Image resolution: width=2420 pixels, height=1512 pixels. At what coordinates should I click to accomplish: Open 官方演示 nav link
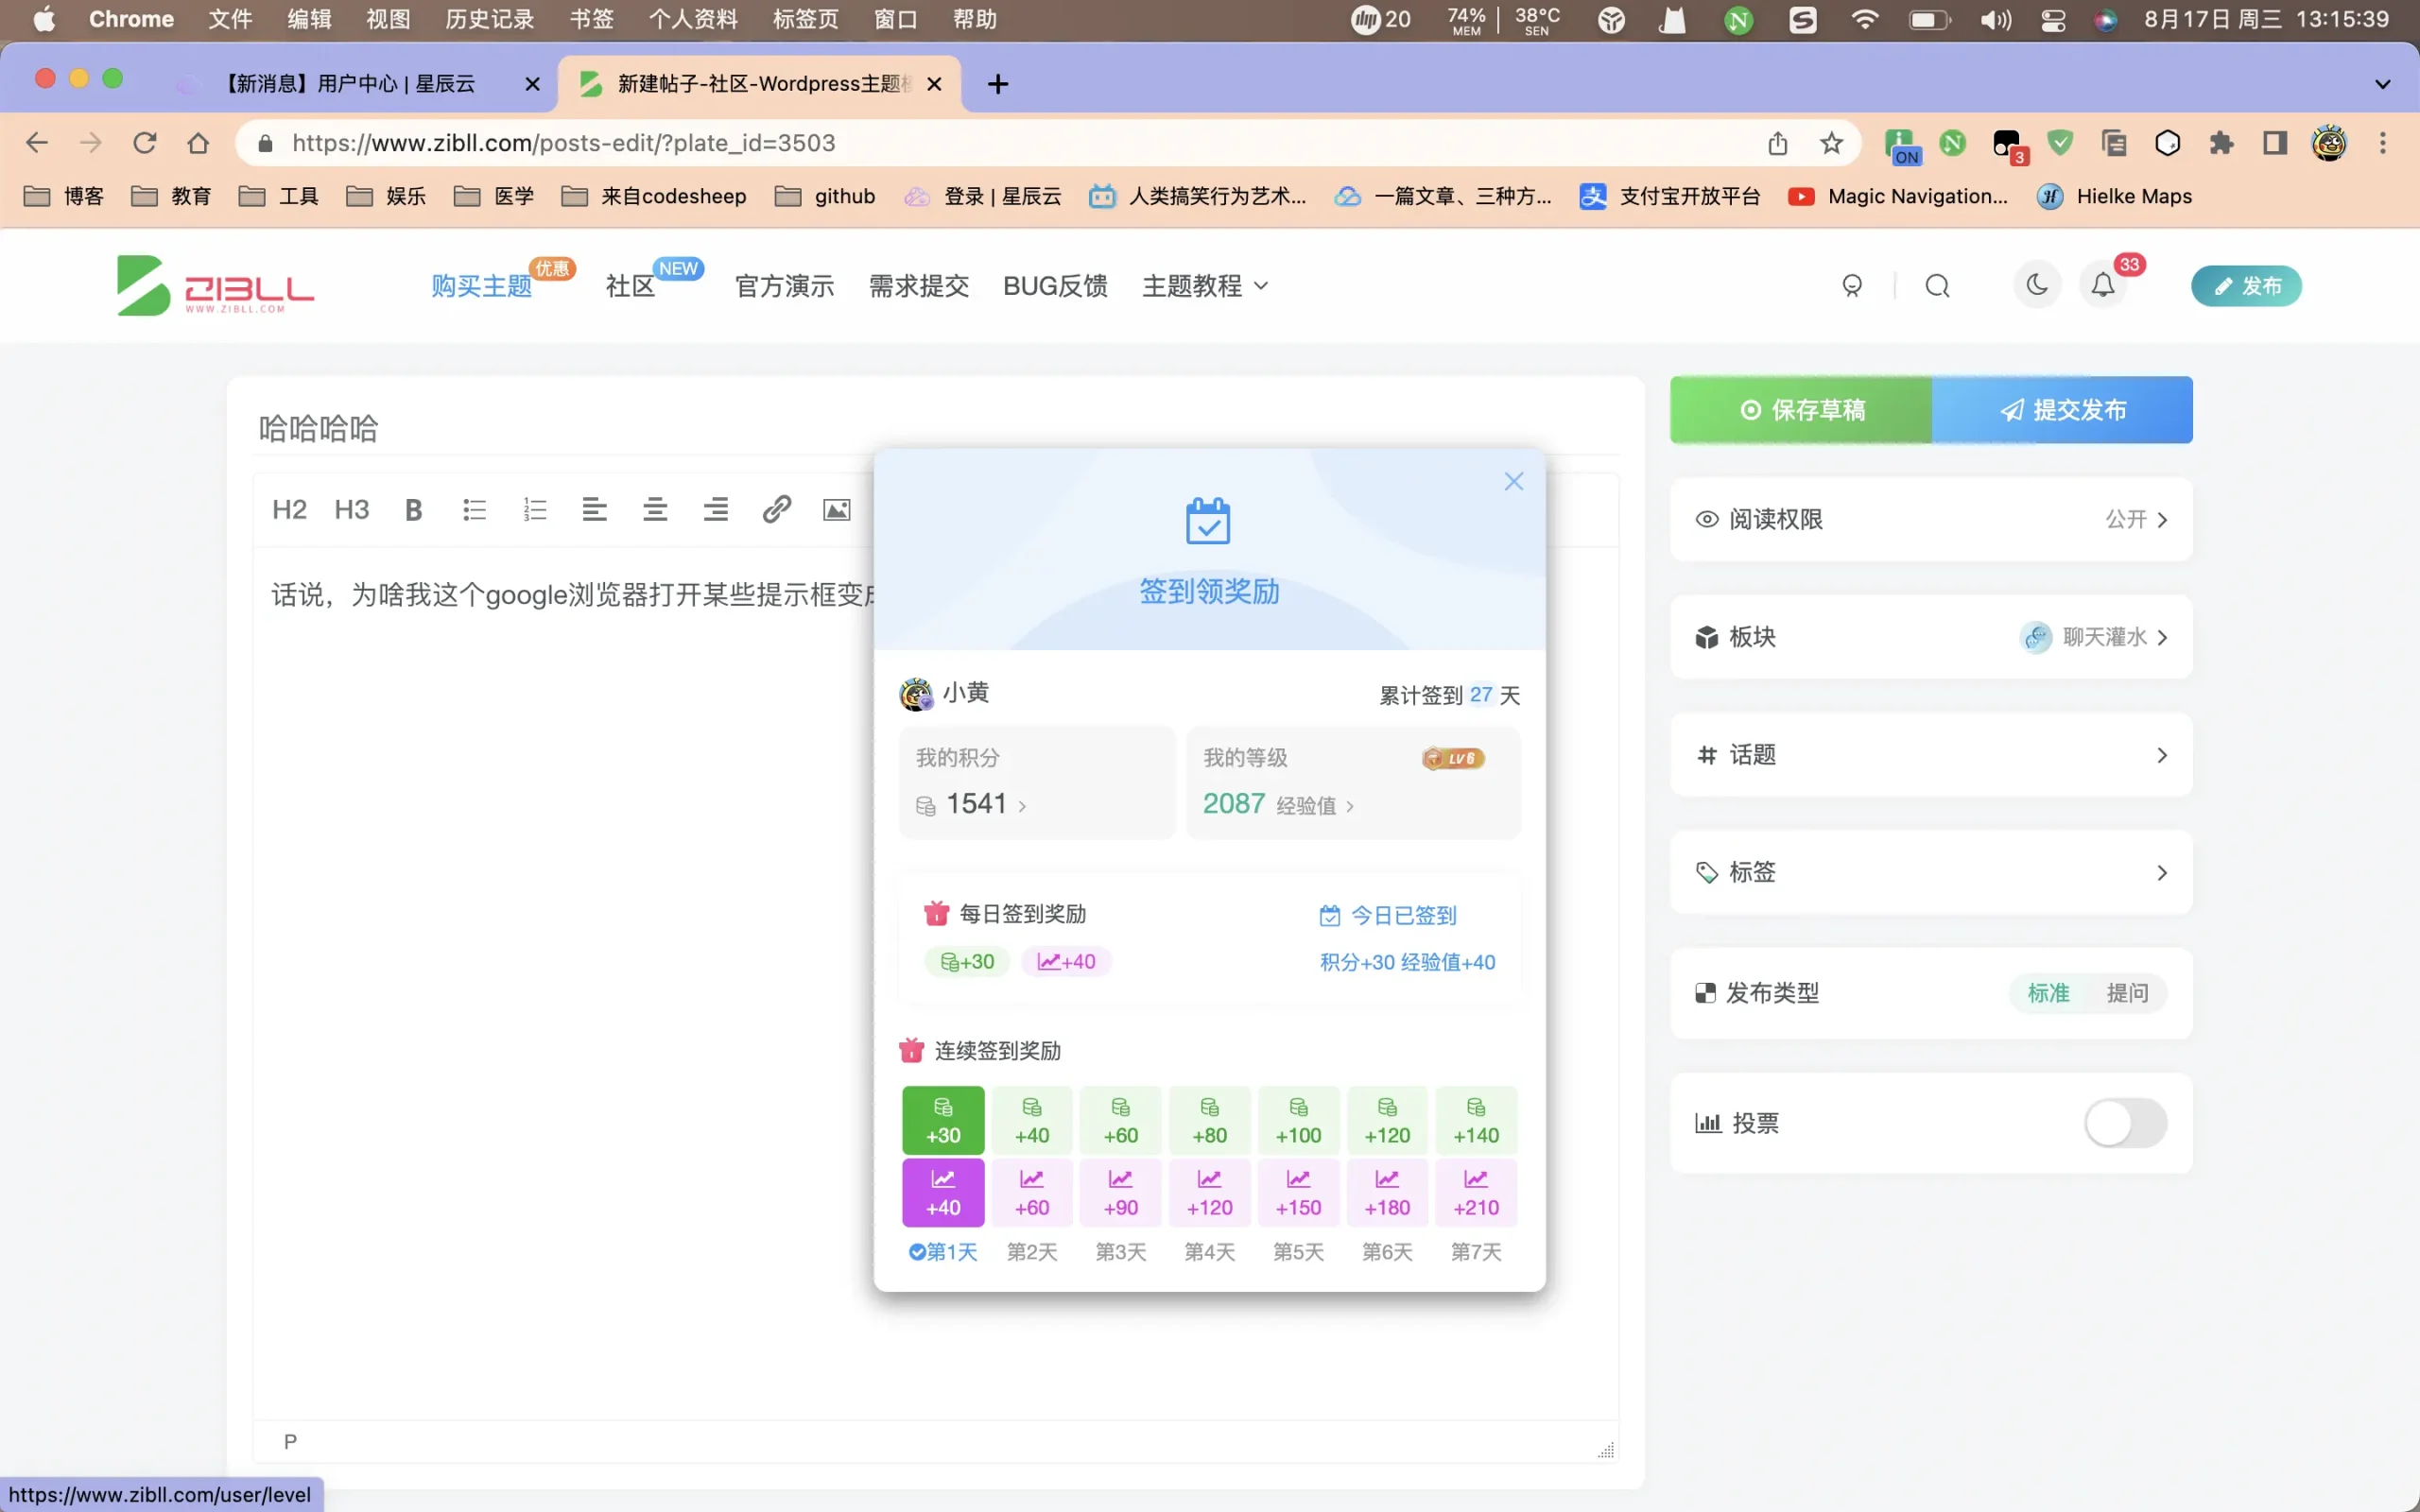(x=784, y=286)
